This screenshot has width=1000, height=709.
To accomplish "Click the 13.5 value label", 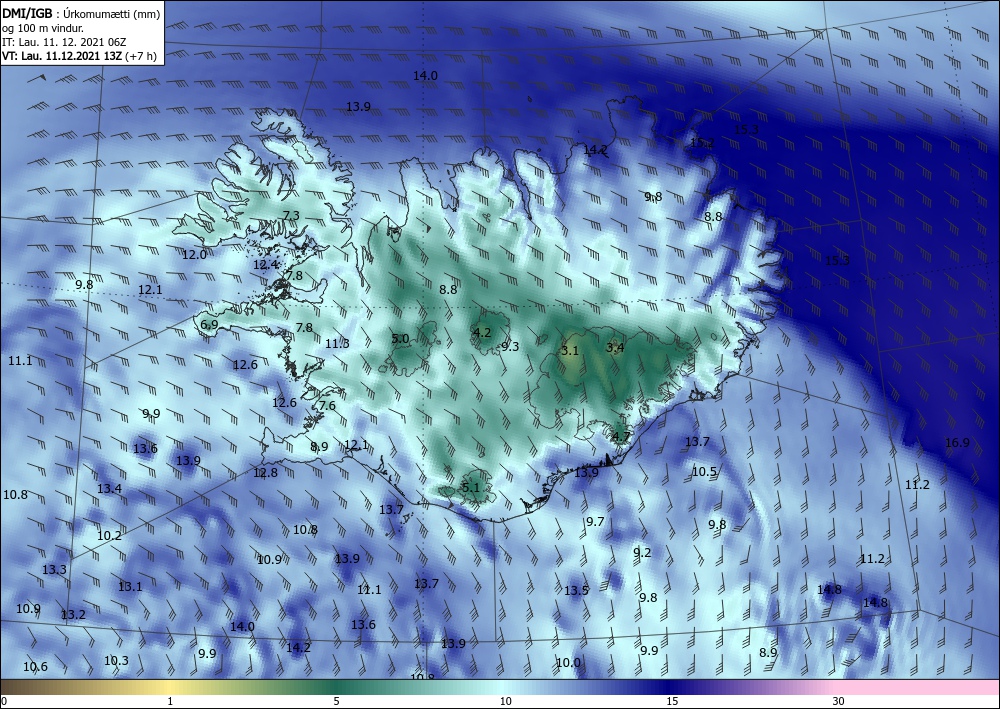I will [x=576, y=590].
